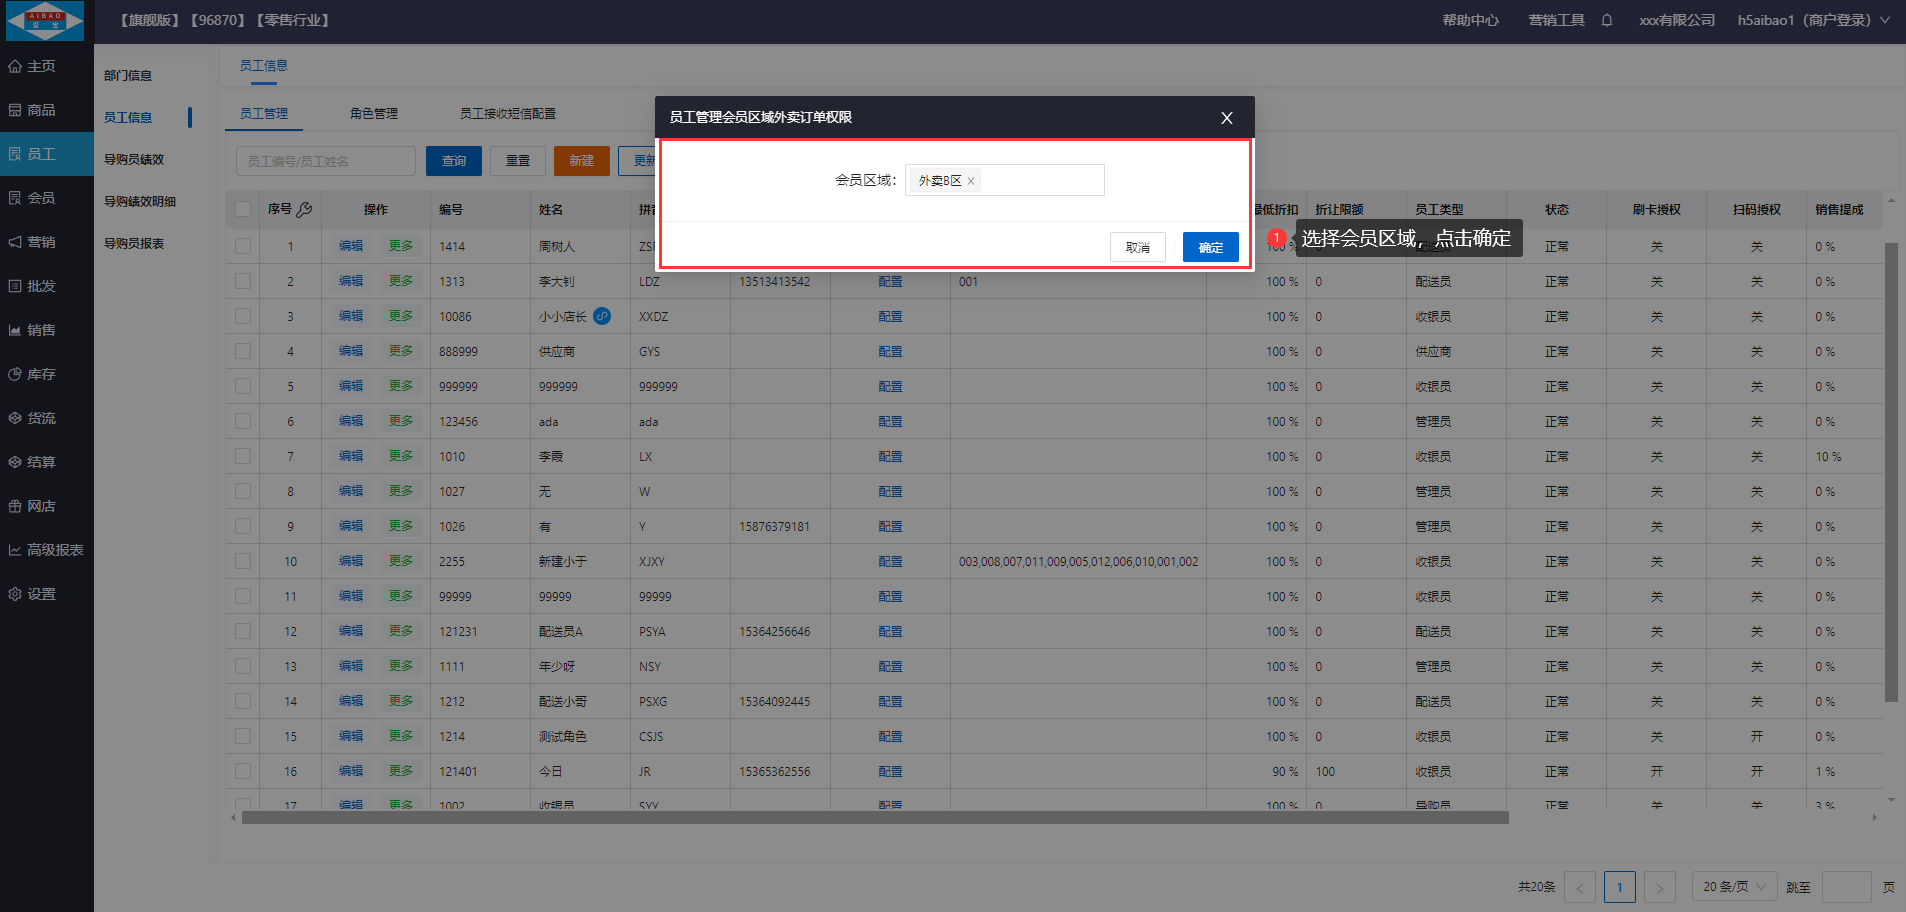Open 导购员绩效 in the submenu

[x=134, y=159]
